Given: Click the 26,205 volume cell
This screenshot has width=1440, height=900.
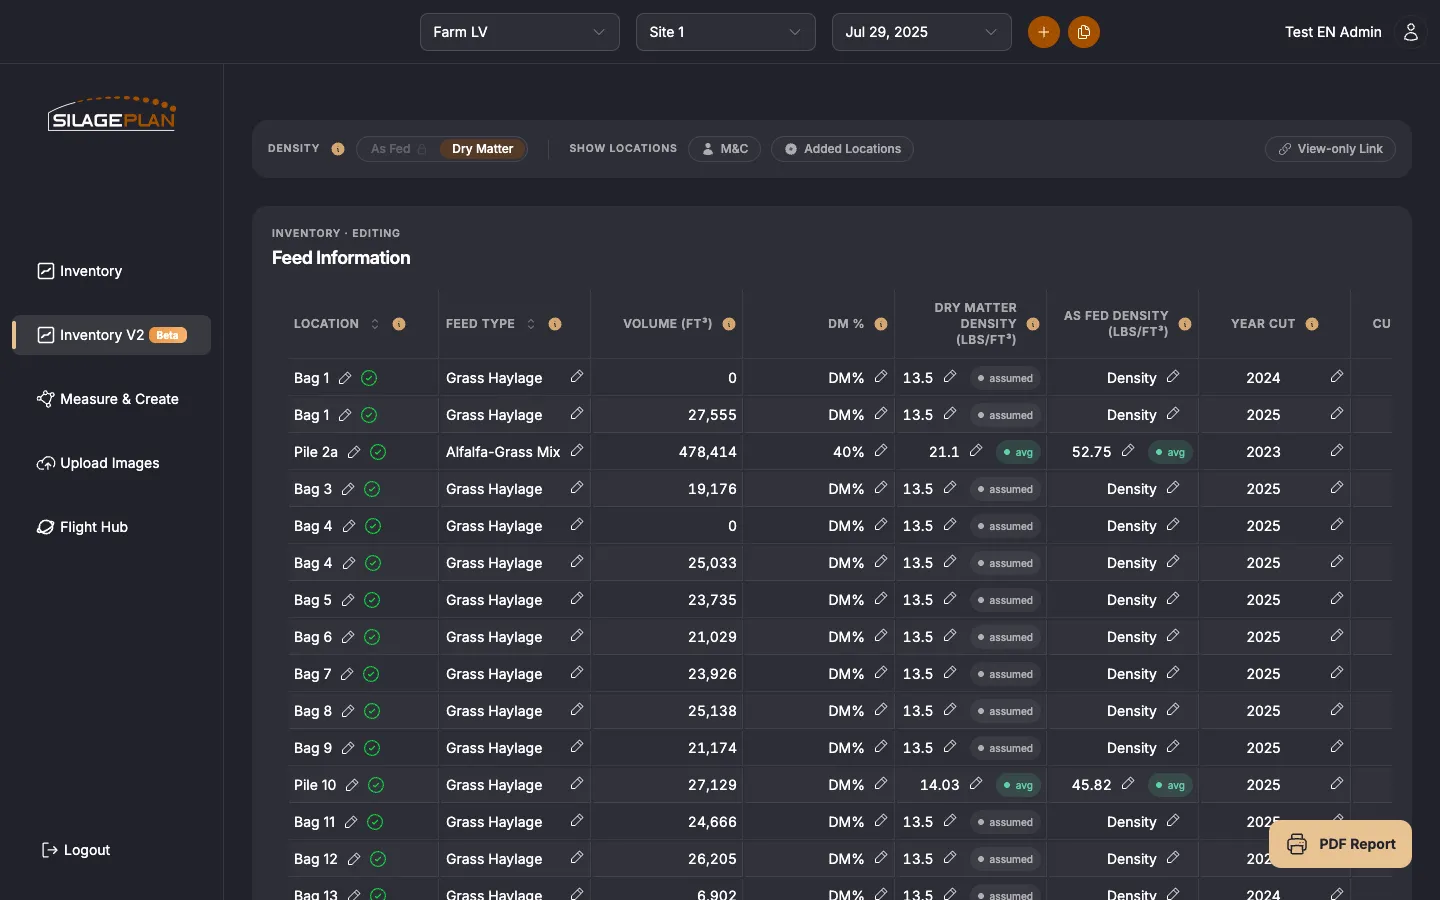Looking at the screenshot, I should (x=712, y=859).
